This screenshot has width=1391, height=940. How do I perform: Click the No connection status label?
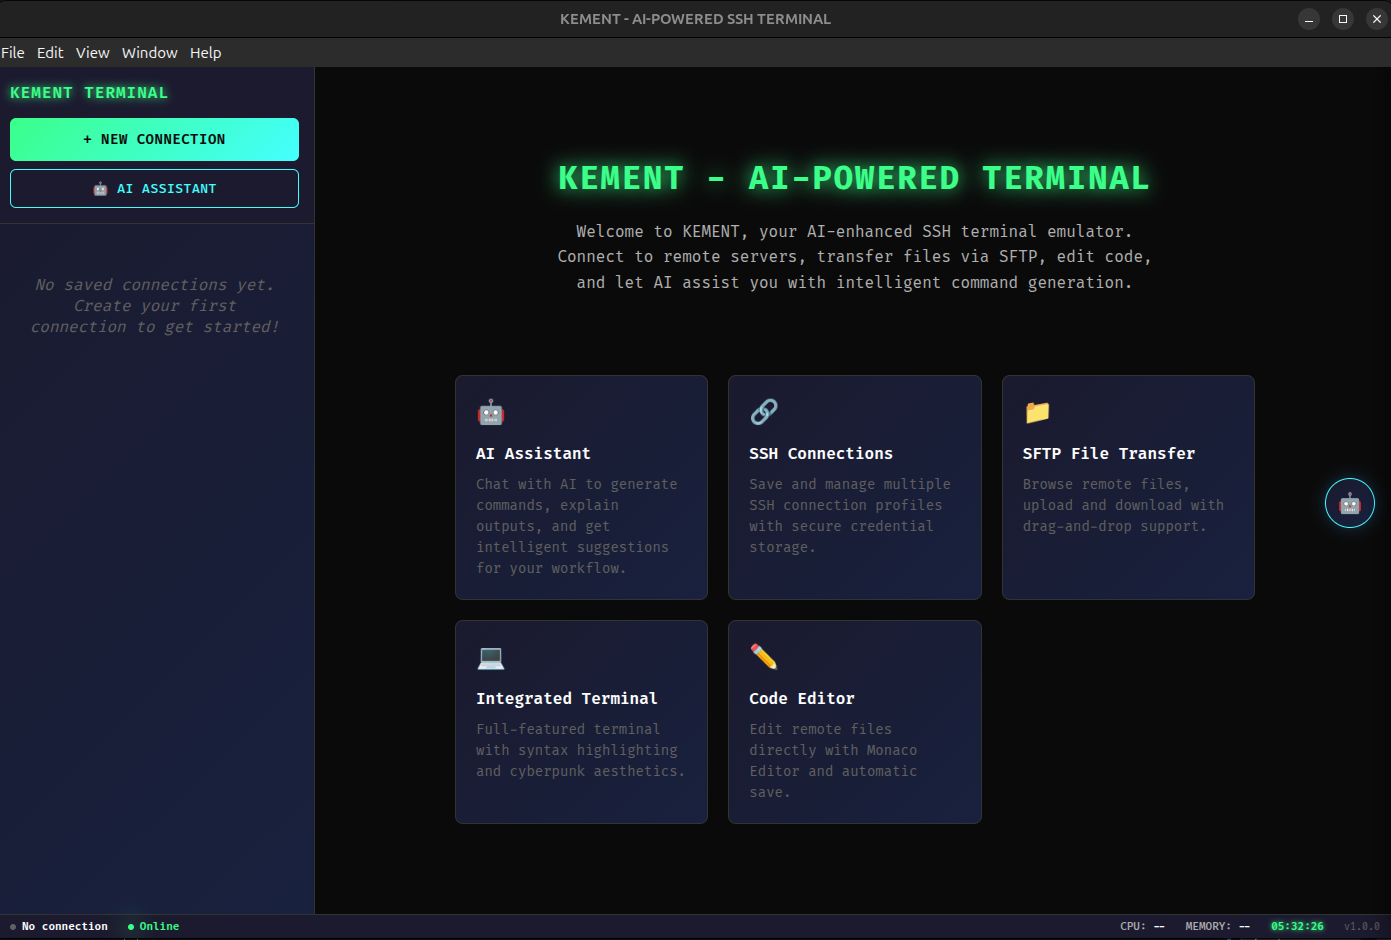[x=65, y=927]
